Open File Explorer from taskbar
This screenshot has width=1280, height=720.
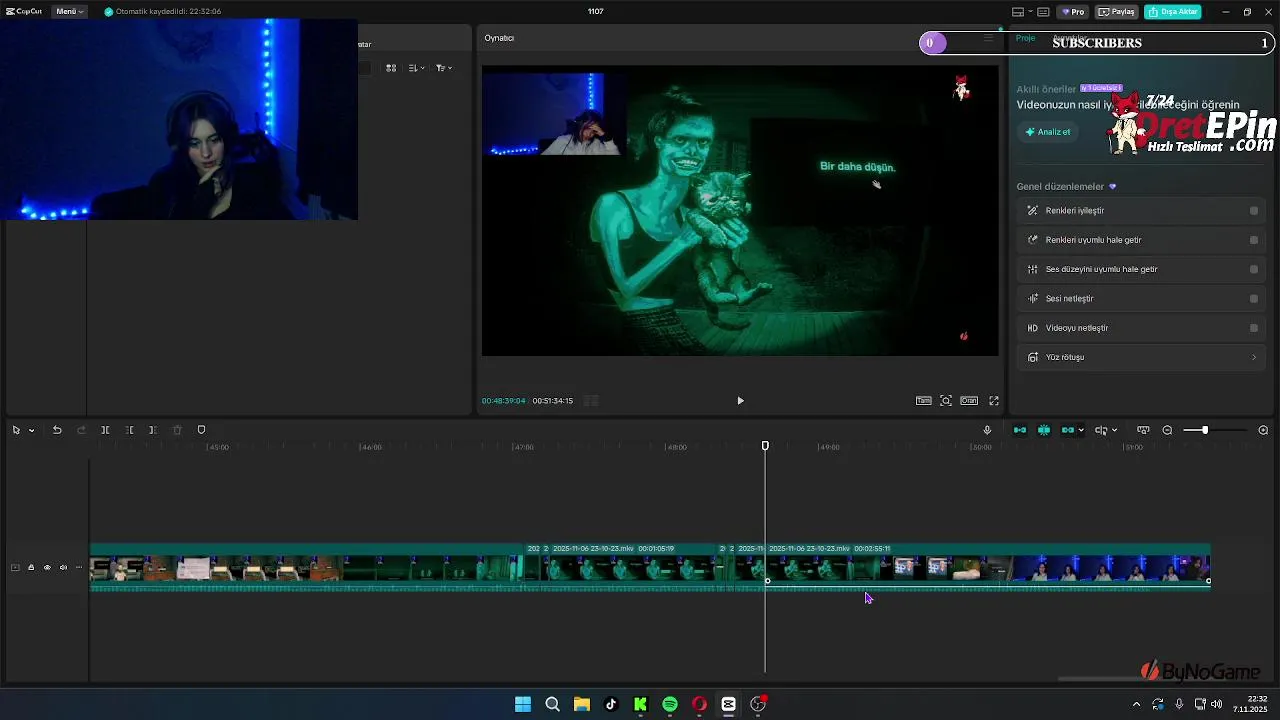581,704
